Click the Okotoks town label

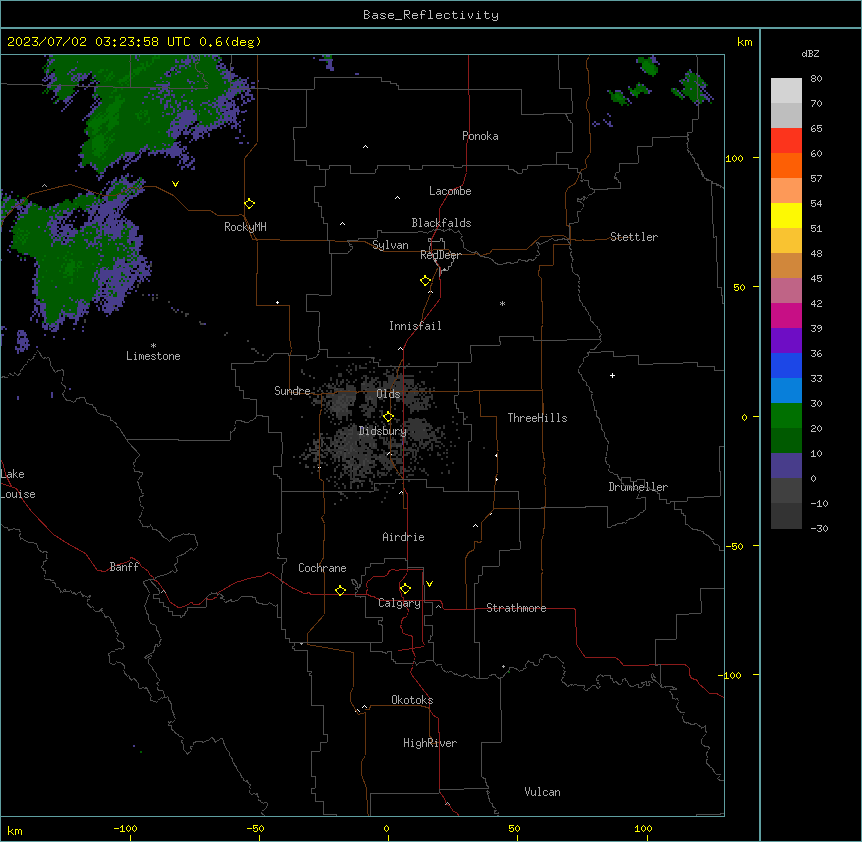point(412,700)
